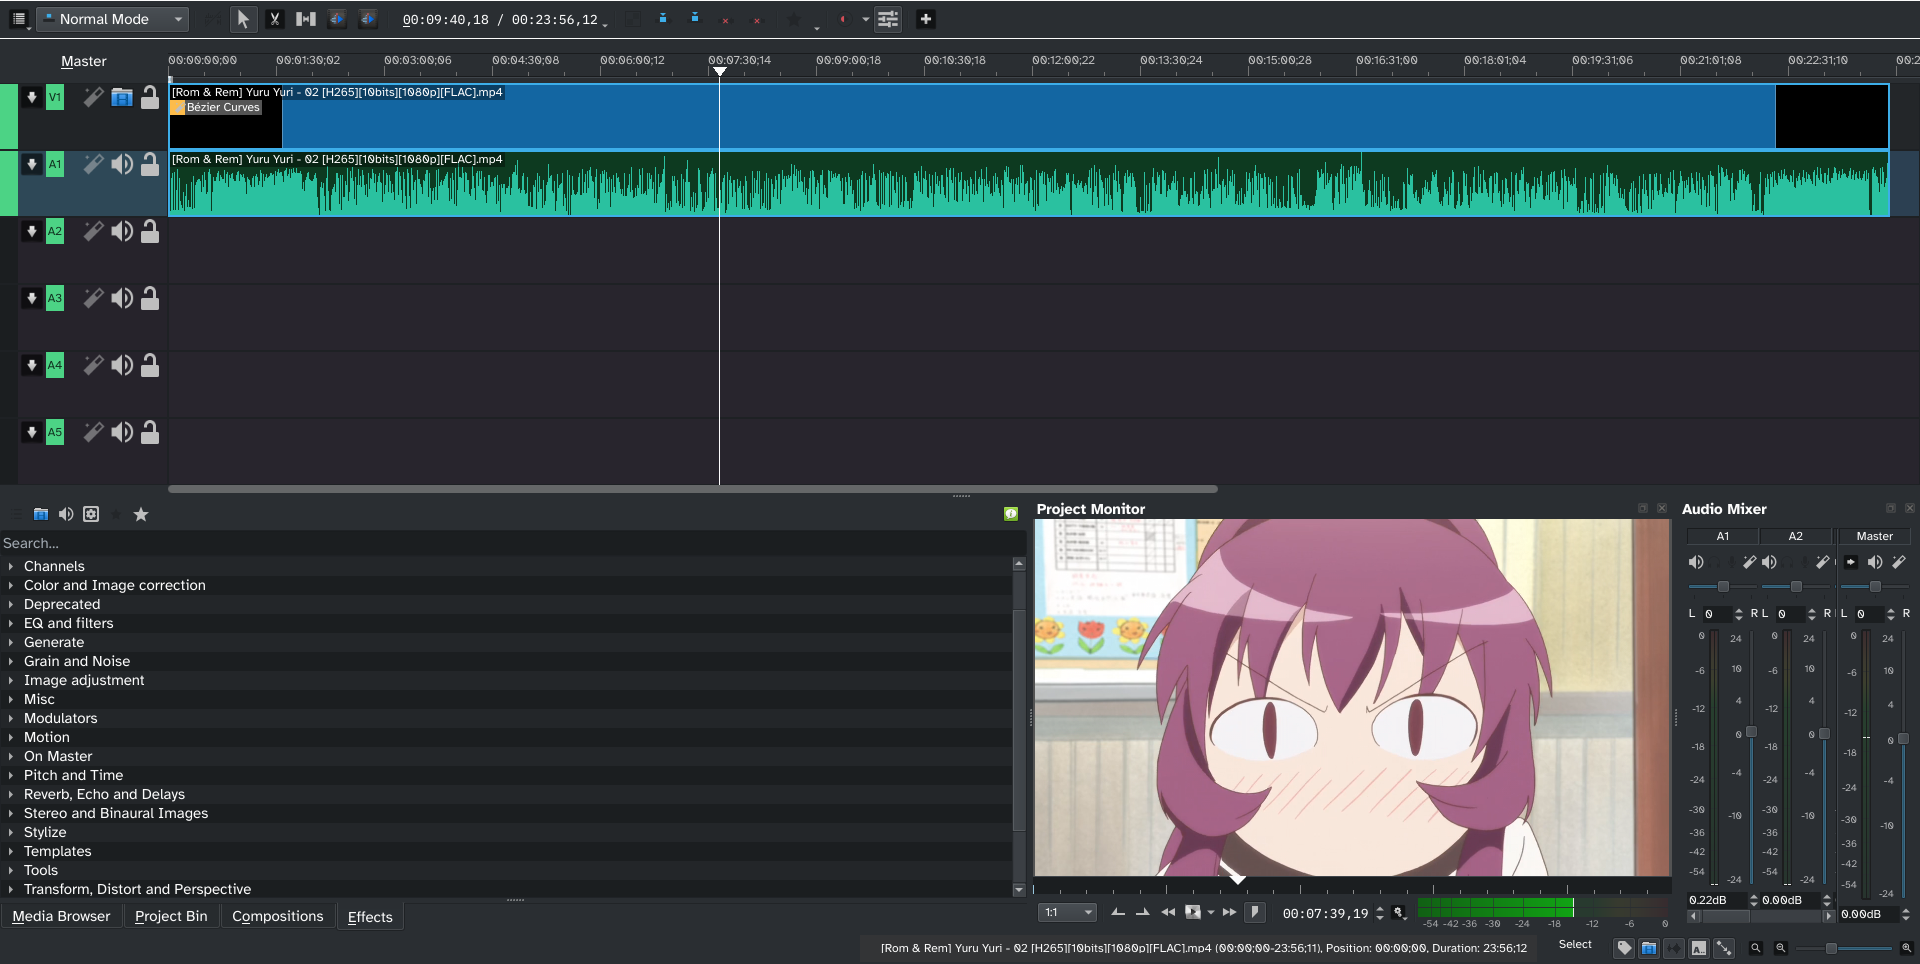
Task: Open the monitor 1:1 zoom dropdown
Action: [x=1068, y=912]
